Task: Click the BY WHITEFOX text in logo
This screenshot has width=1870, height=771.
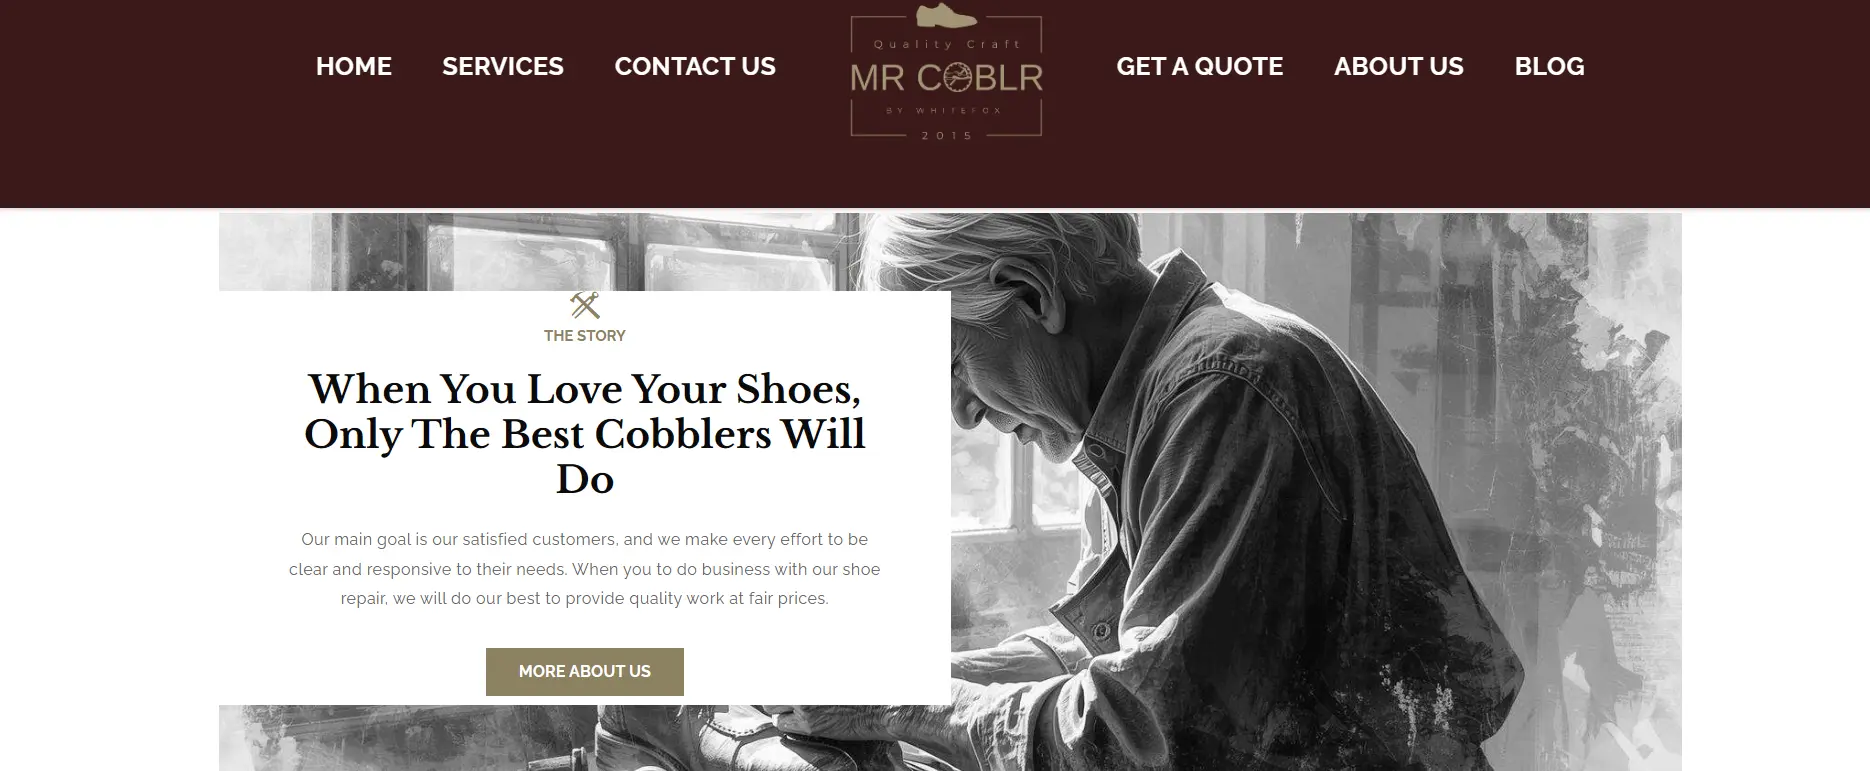Action: [944, 110]
